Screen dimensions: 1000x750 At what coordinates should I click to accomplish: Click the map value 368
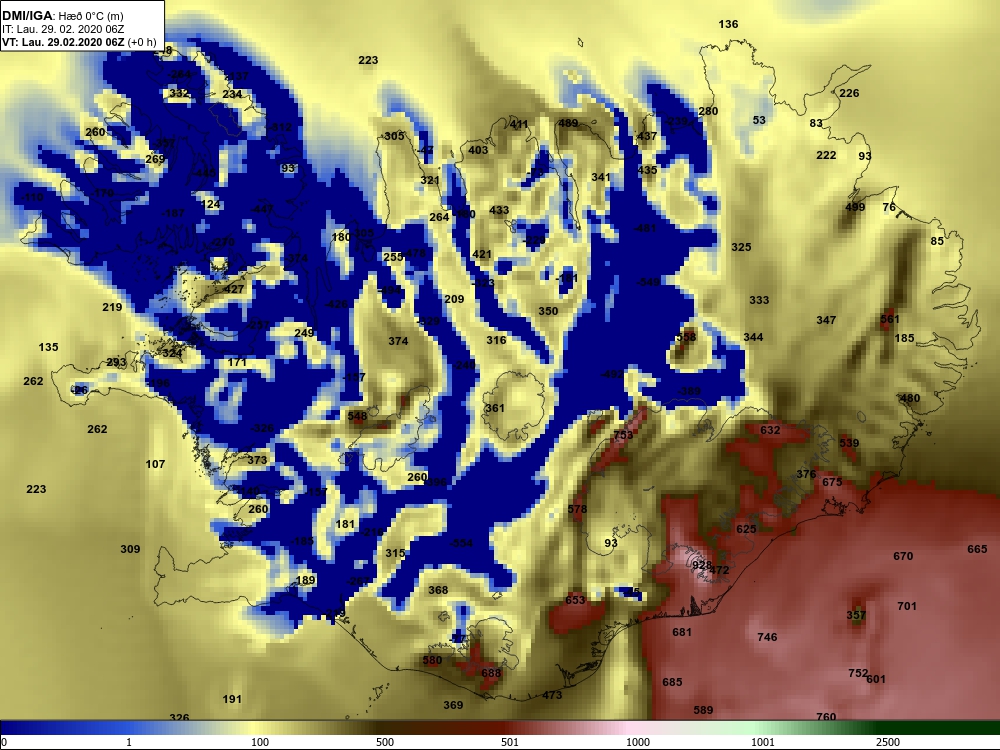[438, 590]
